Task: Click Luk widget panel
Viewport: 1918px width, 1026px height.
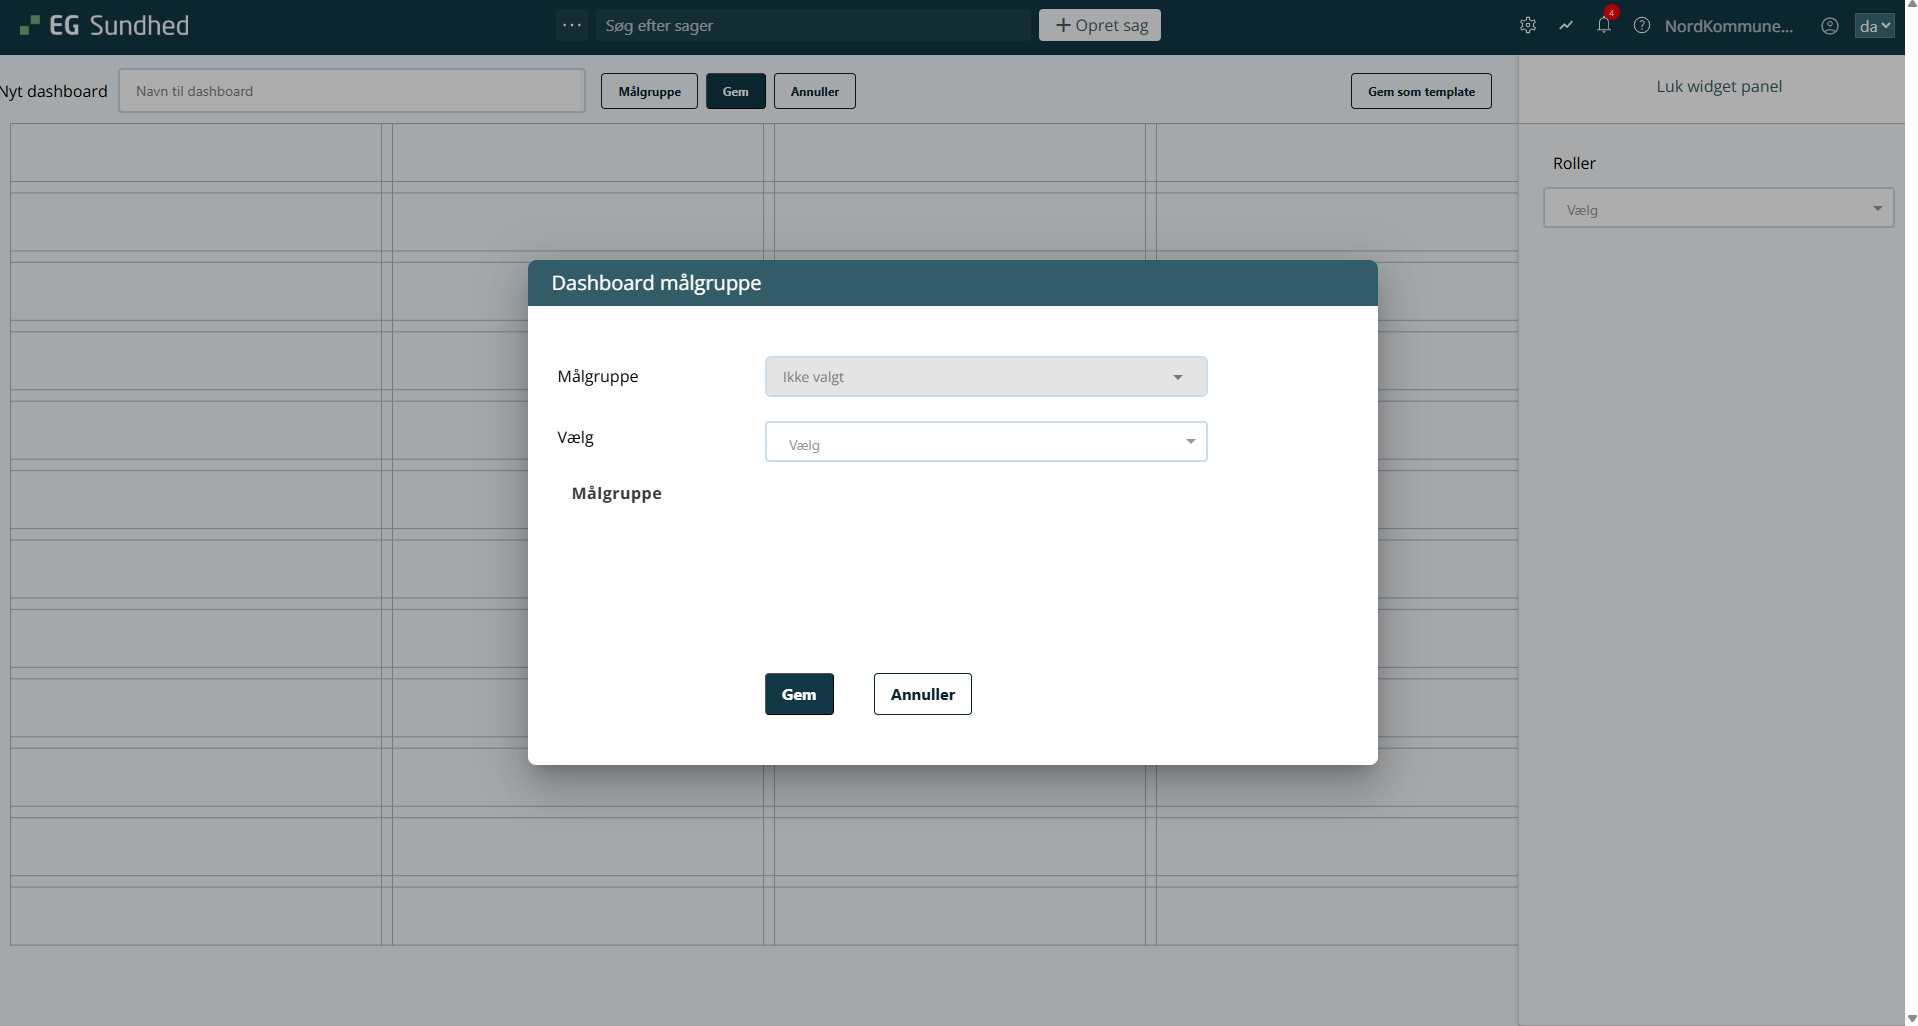Action: 1719,87
